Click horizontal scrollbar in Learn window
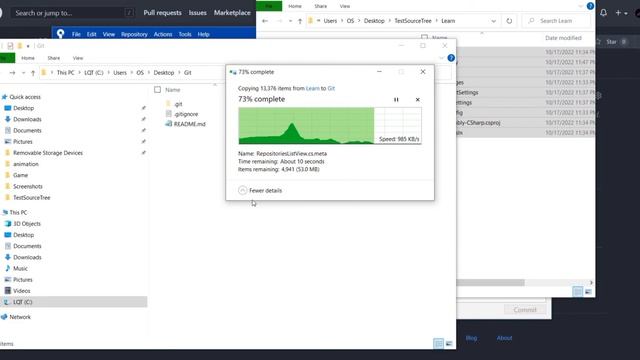Viewport: 640px width, 360px height. pyautogui.click(x=491, y=282)
